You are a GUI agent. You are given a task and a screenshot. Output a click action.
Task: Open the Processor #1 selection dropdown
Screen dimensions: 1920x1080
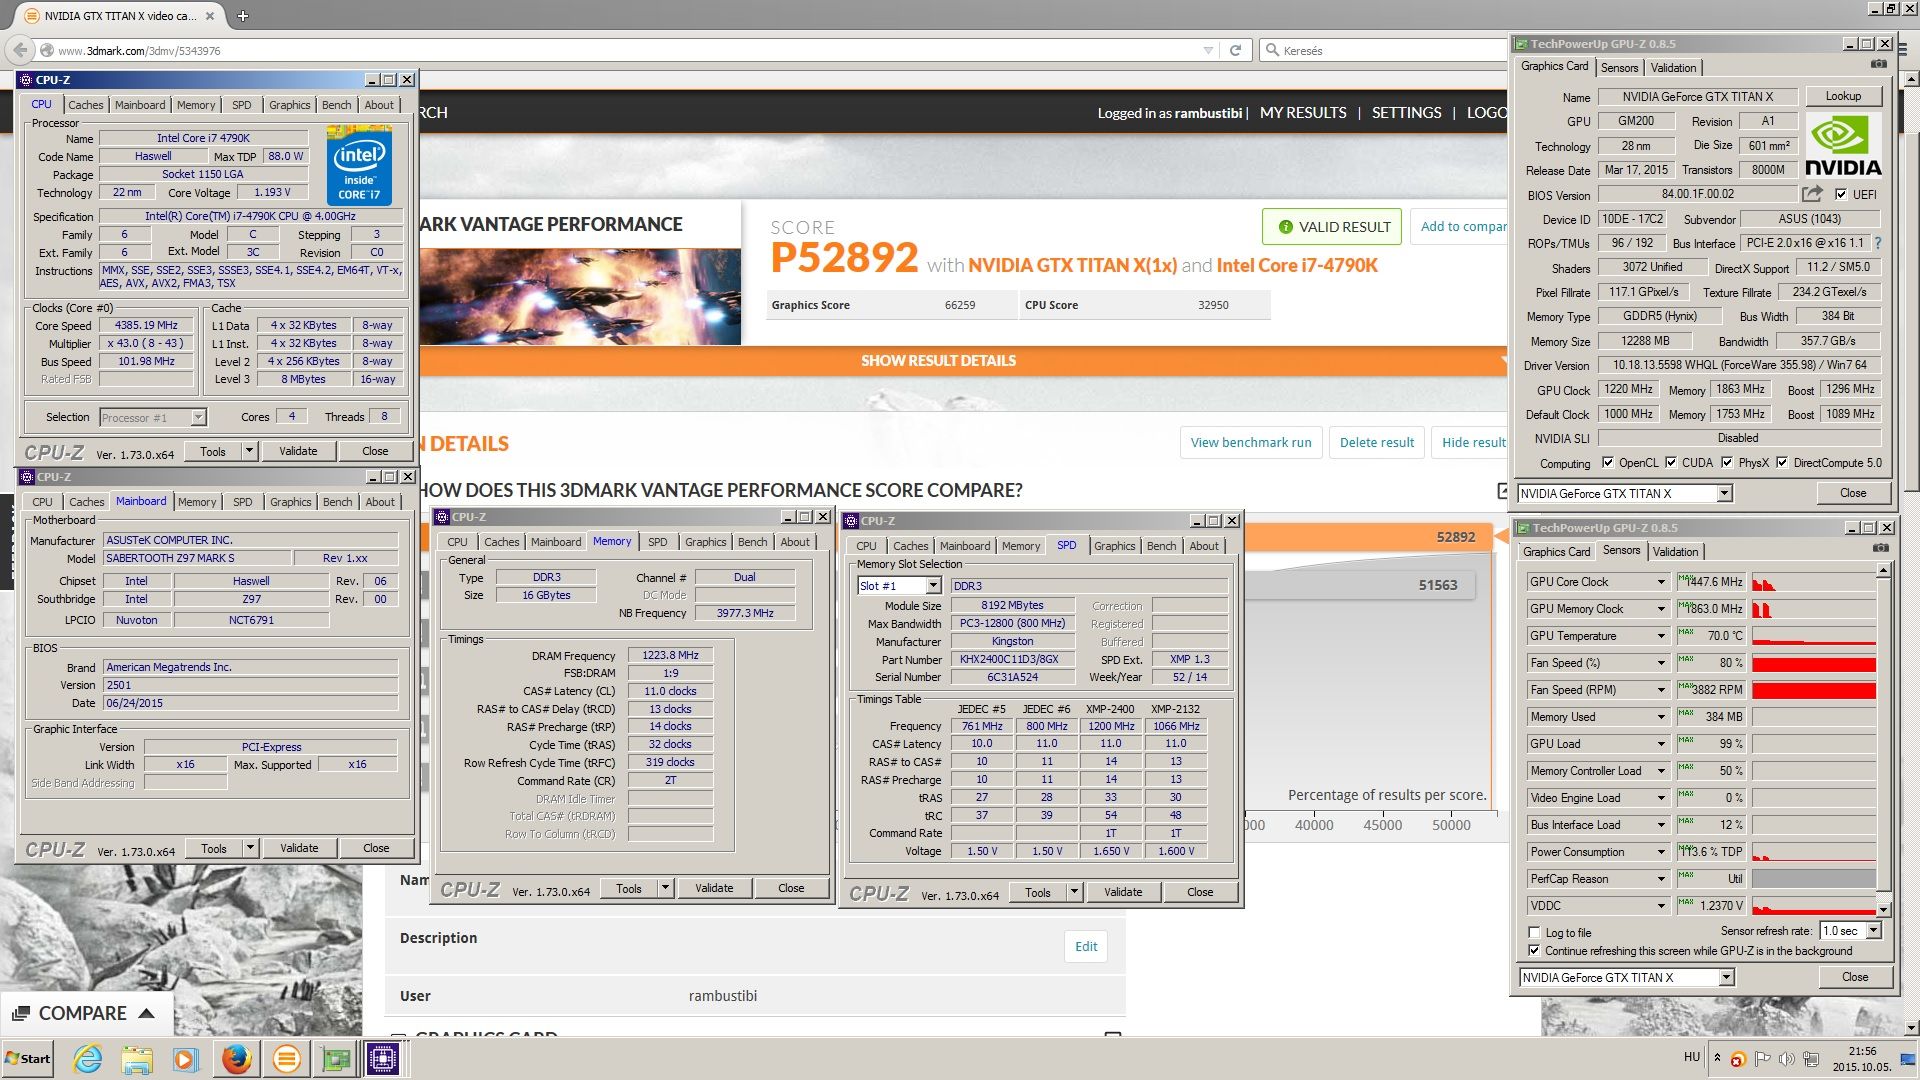pyautogui.click(x=198, y=418)
